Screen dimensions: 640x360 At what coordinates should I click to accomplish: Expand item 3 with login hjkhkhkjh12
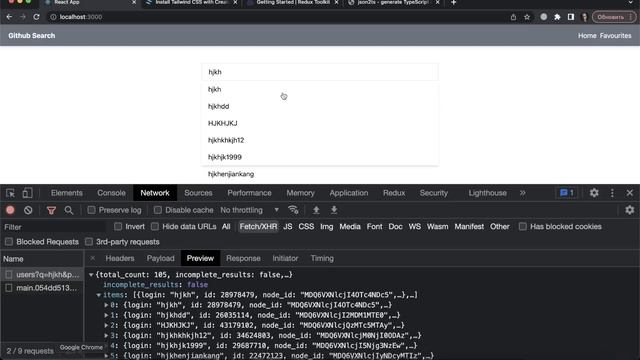click(x=106, y=336)
